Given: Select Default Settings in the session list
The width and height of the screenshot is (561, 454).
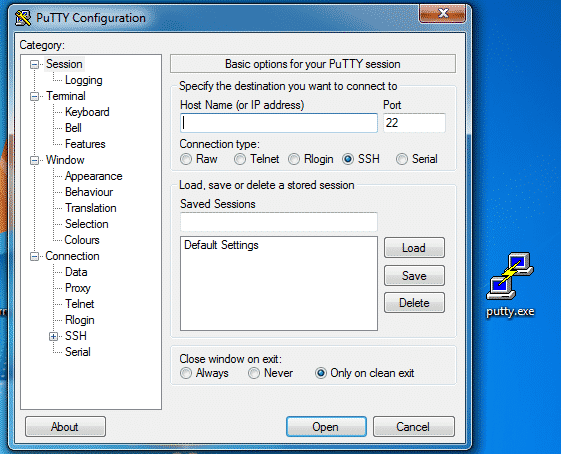Looking at the screenshot, I should (x=221, y=245).
